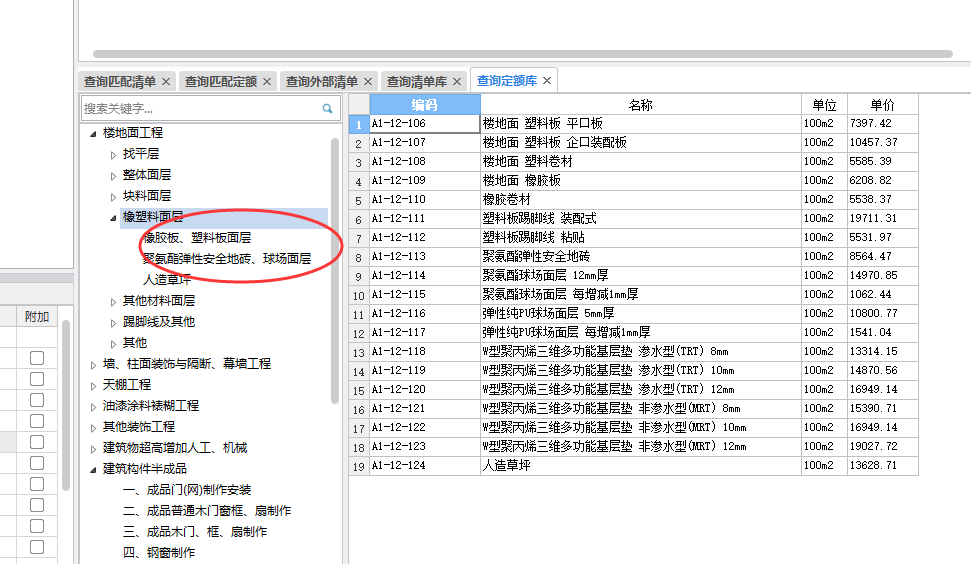Tick the seventh checkbox under 附加
The width and height of the screenshot is (971, 564).
tap(37, 484)
